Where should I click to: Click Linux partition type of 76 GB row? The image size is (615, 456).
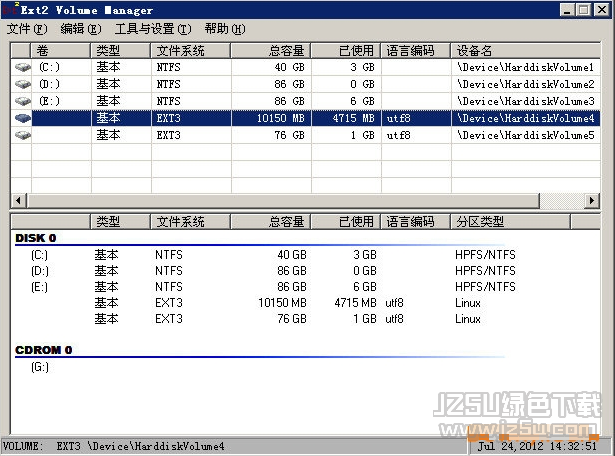pos(468,319)
